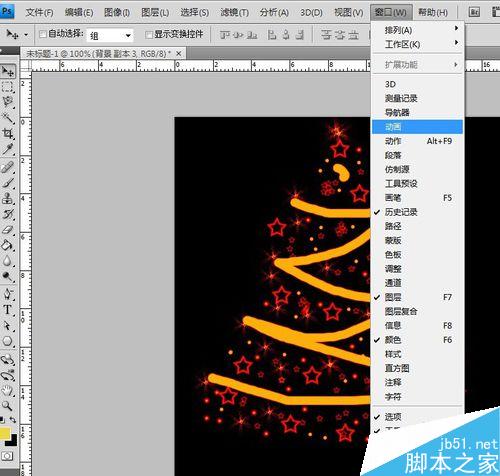The width and height of the screenshot is (500, 476).
Task: Select the Eraser tool
Action: click(x=7, y=230)
